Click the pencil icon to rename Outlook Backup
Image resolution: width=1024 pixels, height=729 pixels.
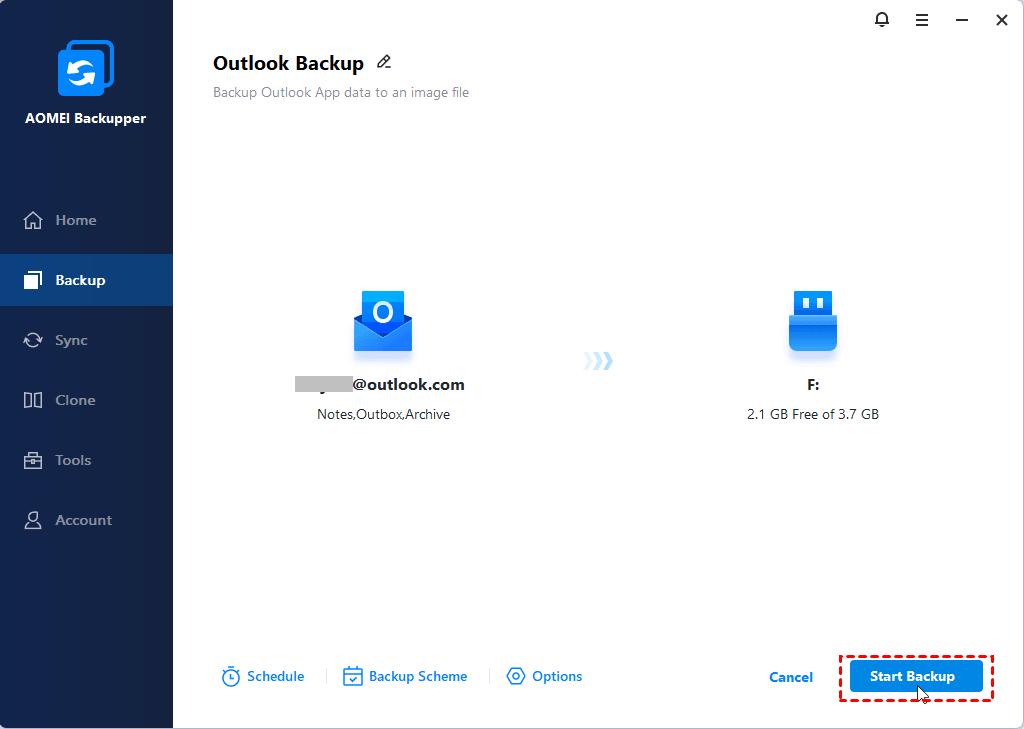[383, 62]
